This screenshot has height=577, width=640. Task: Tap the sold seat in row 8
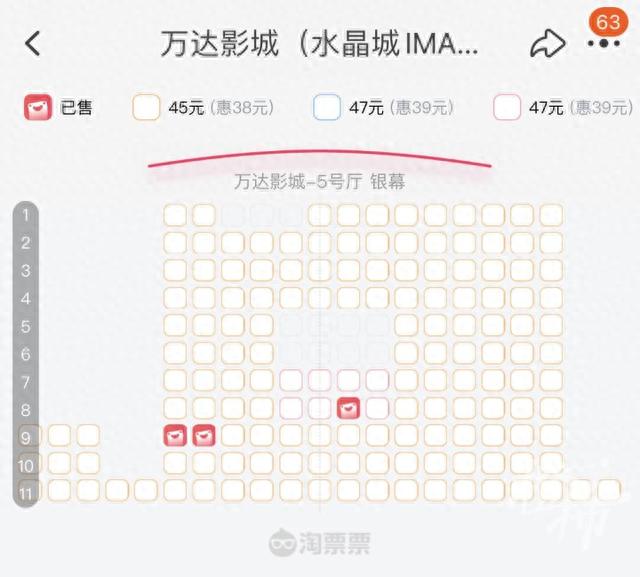pyautogui.click(x=349, y=408)
